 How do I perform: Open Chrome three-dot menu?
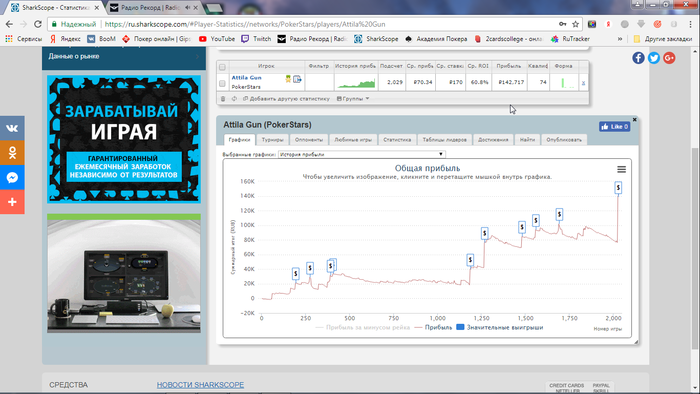coord(691,24)
